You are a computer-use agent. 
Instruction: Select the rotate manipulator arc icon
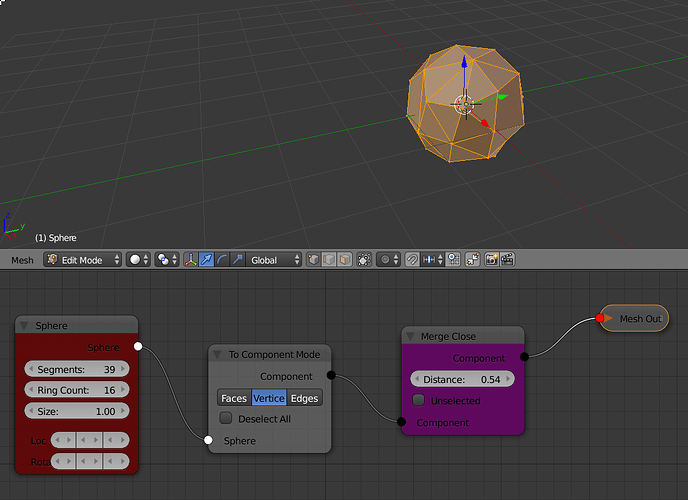(222, 260)
